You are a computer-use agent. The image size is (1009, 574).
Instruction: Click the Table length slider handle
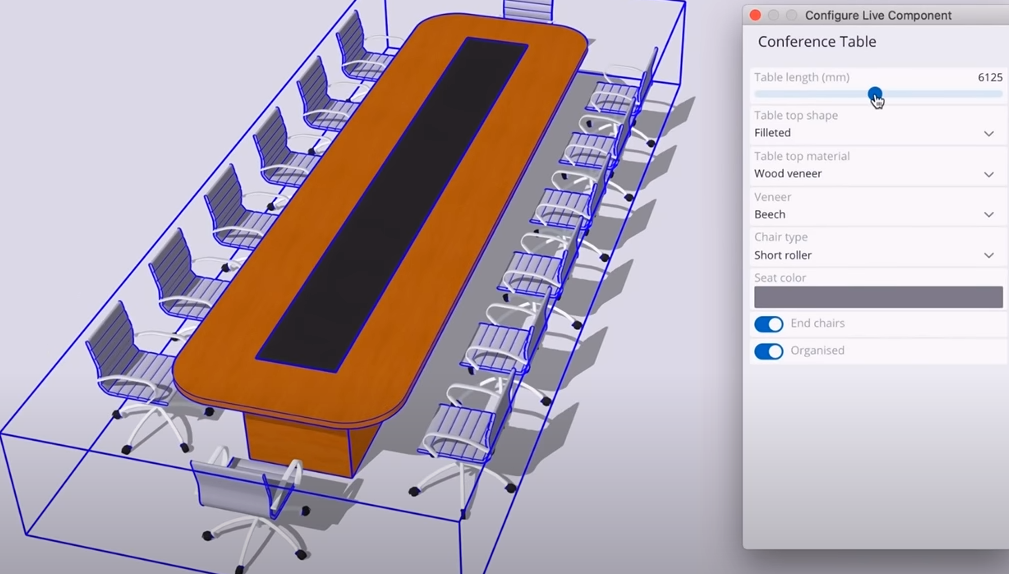[875, 94]
